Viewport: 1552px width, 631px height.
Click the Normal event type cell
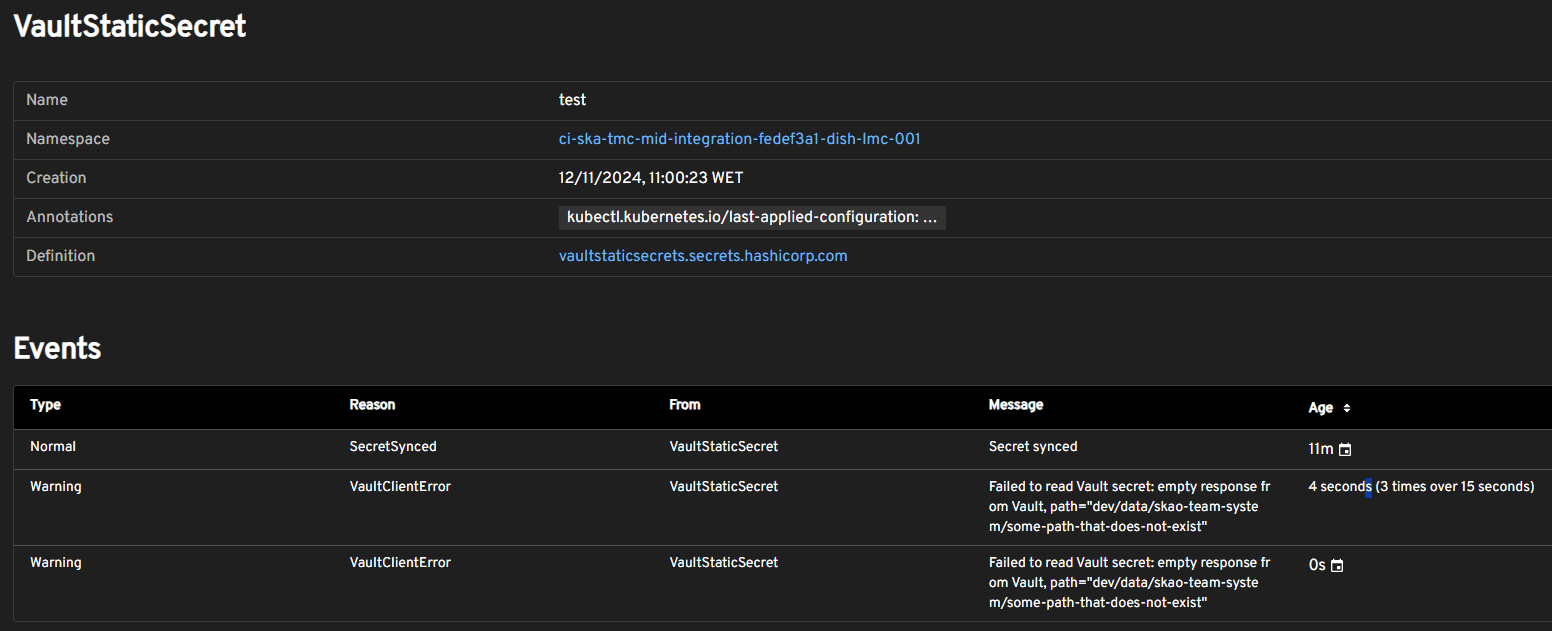point(53,447)
